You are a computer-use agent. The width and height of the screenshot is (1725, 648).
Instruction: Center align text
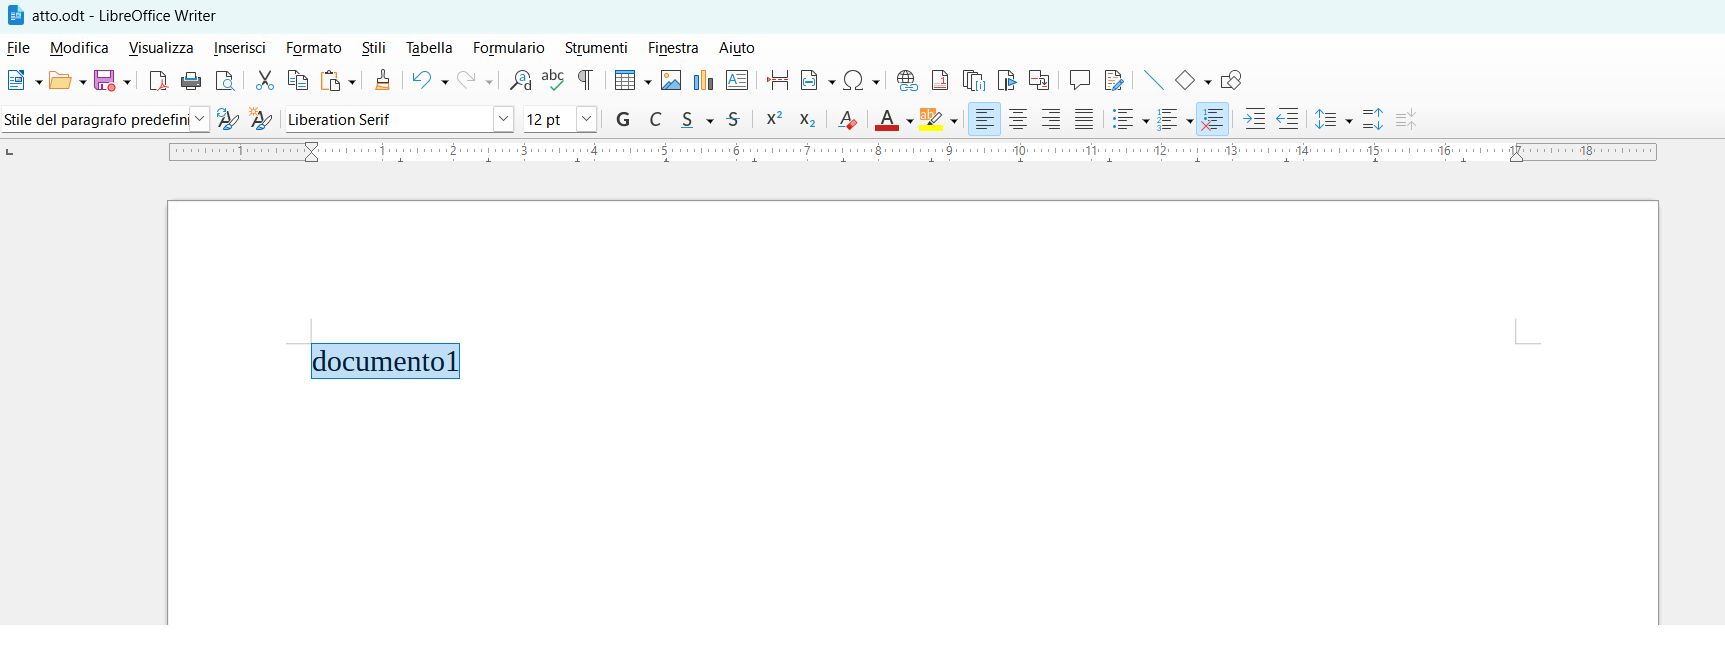[x=1018, y=119]
